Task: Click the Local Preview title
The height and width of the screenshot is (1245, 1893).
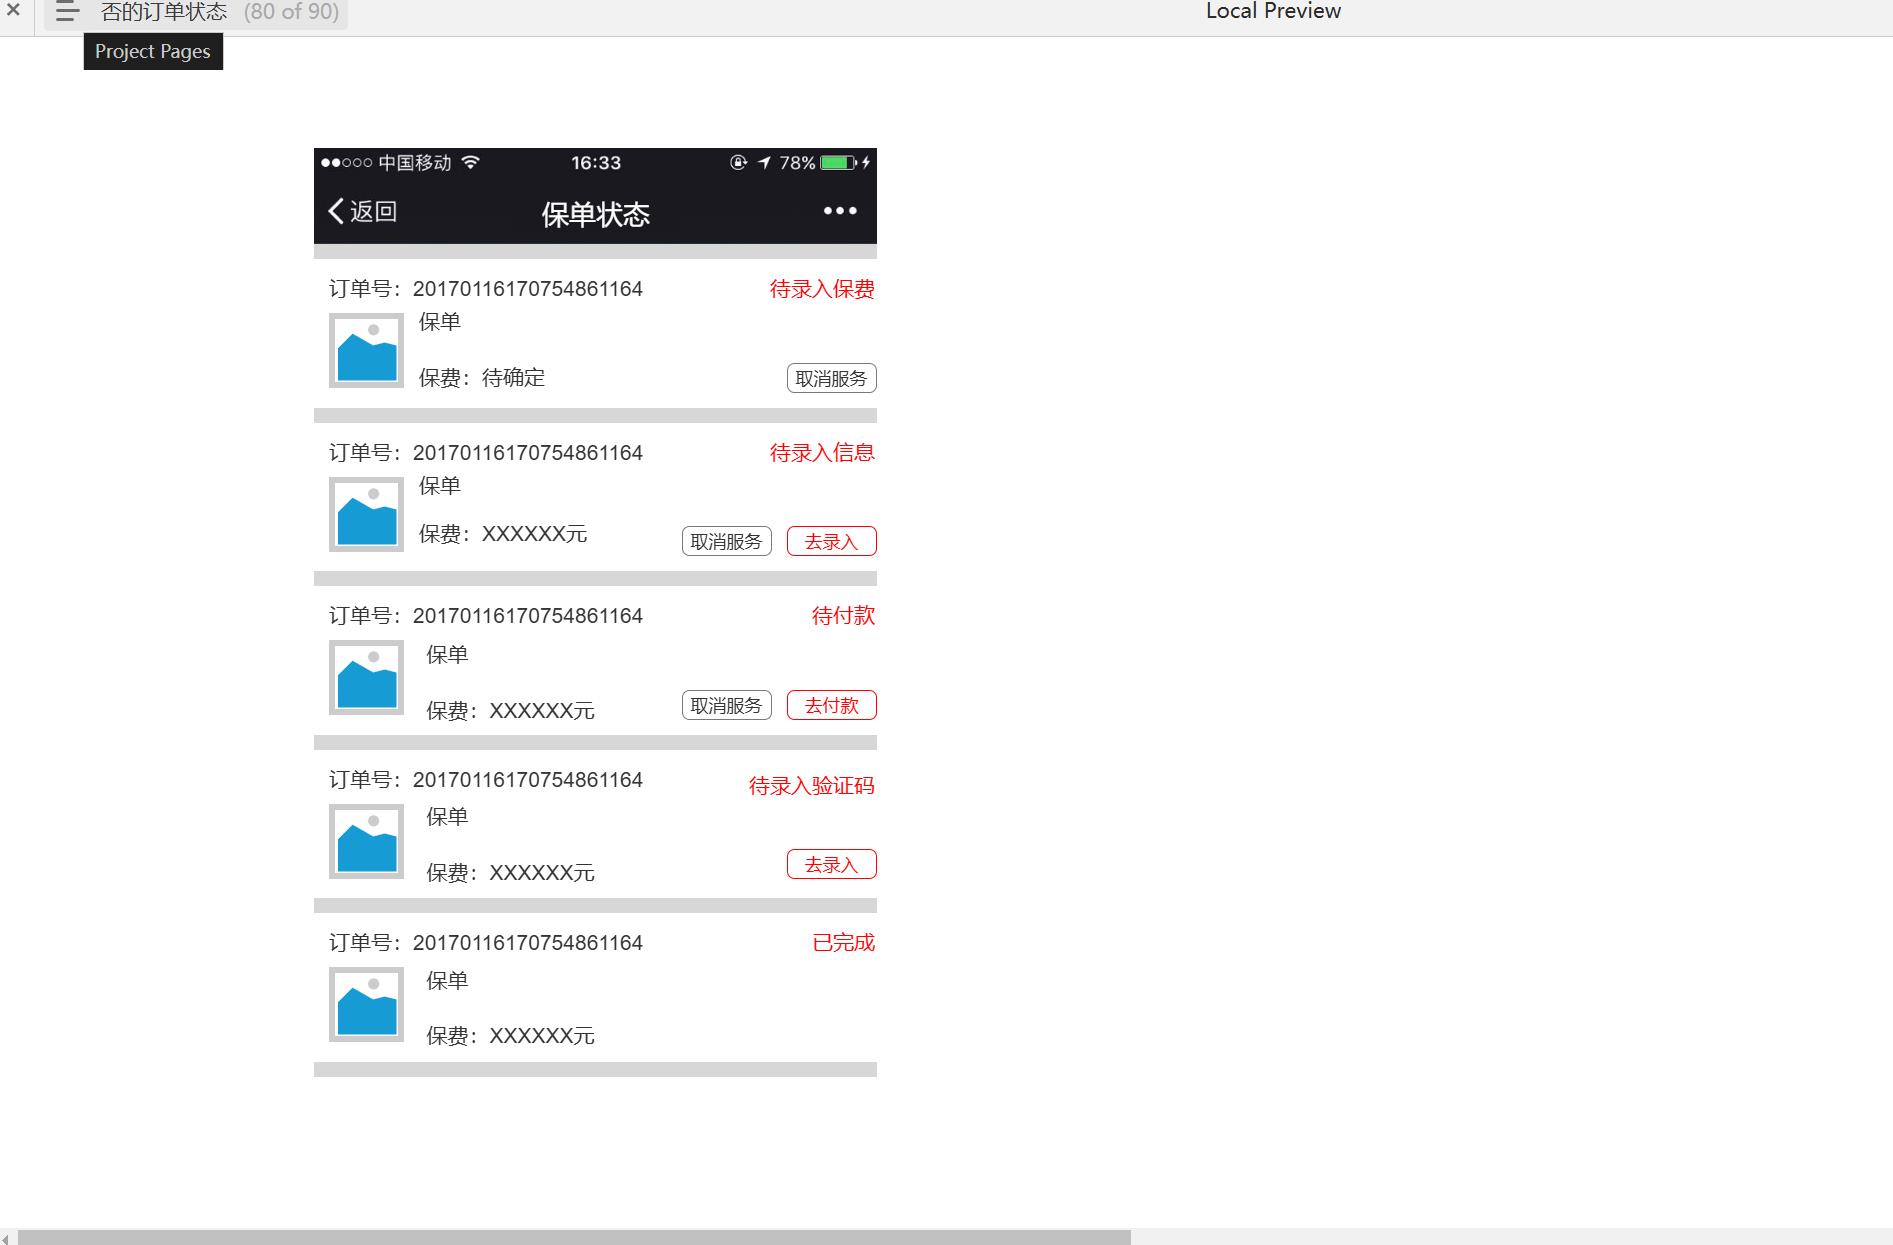Action: (1273, 11)
